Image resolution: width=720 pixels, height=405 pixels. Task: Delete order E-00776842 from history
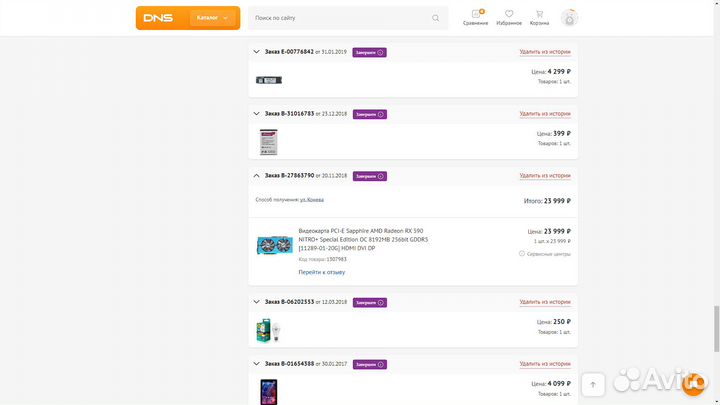pyautogui.click(x=545, y=52)
